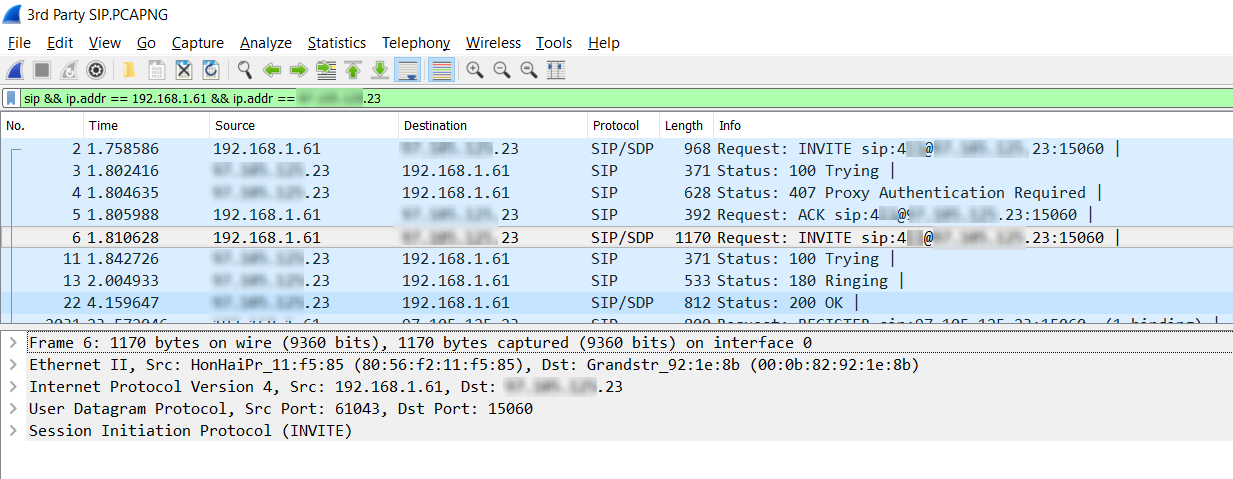
Task: Sort packets by the Time column
Action: point(147,126)
